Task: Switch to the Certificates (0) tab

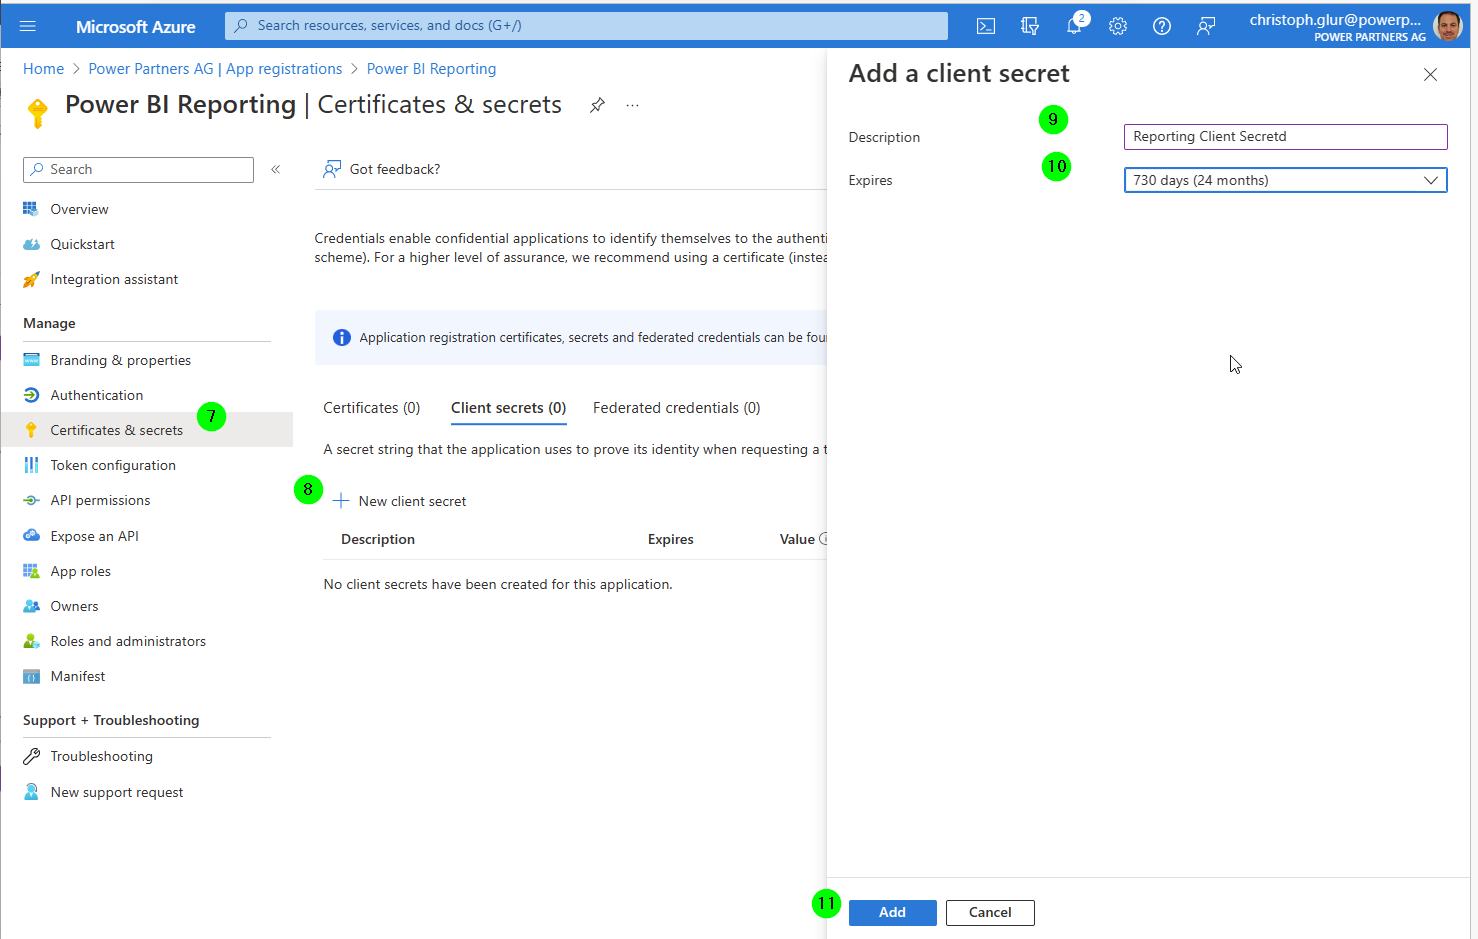Action: (x=371, y=408)
